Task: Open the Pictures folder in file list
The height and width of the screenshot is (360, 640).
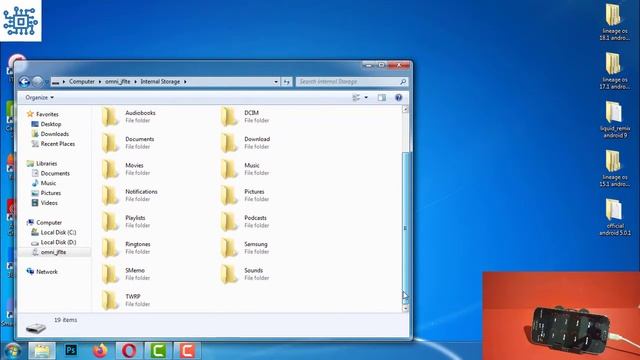Action: (x=244, y=195)
